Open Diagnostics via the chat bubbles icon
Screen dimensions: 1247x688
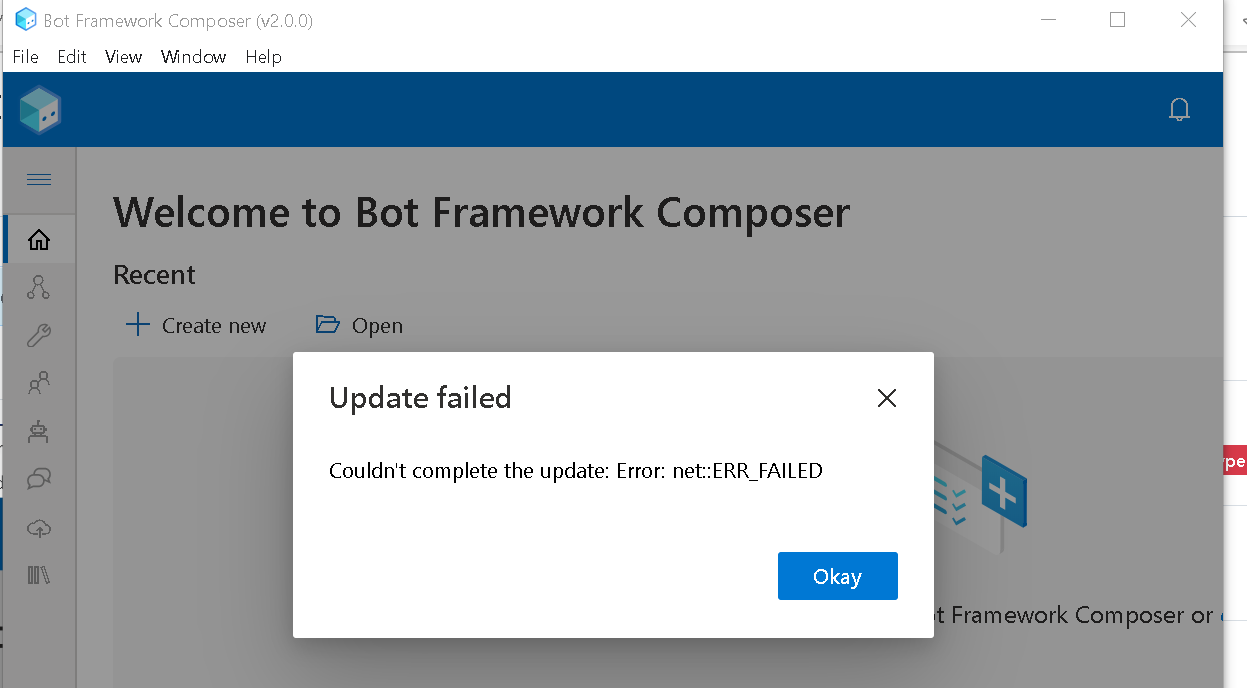pyautogui.click(x=38, y=479)
